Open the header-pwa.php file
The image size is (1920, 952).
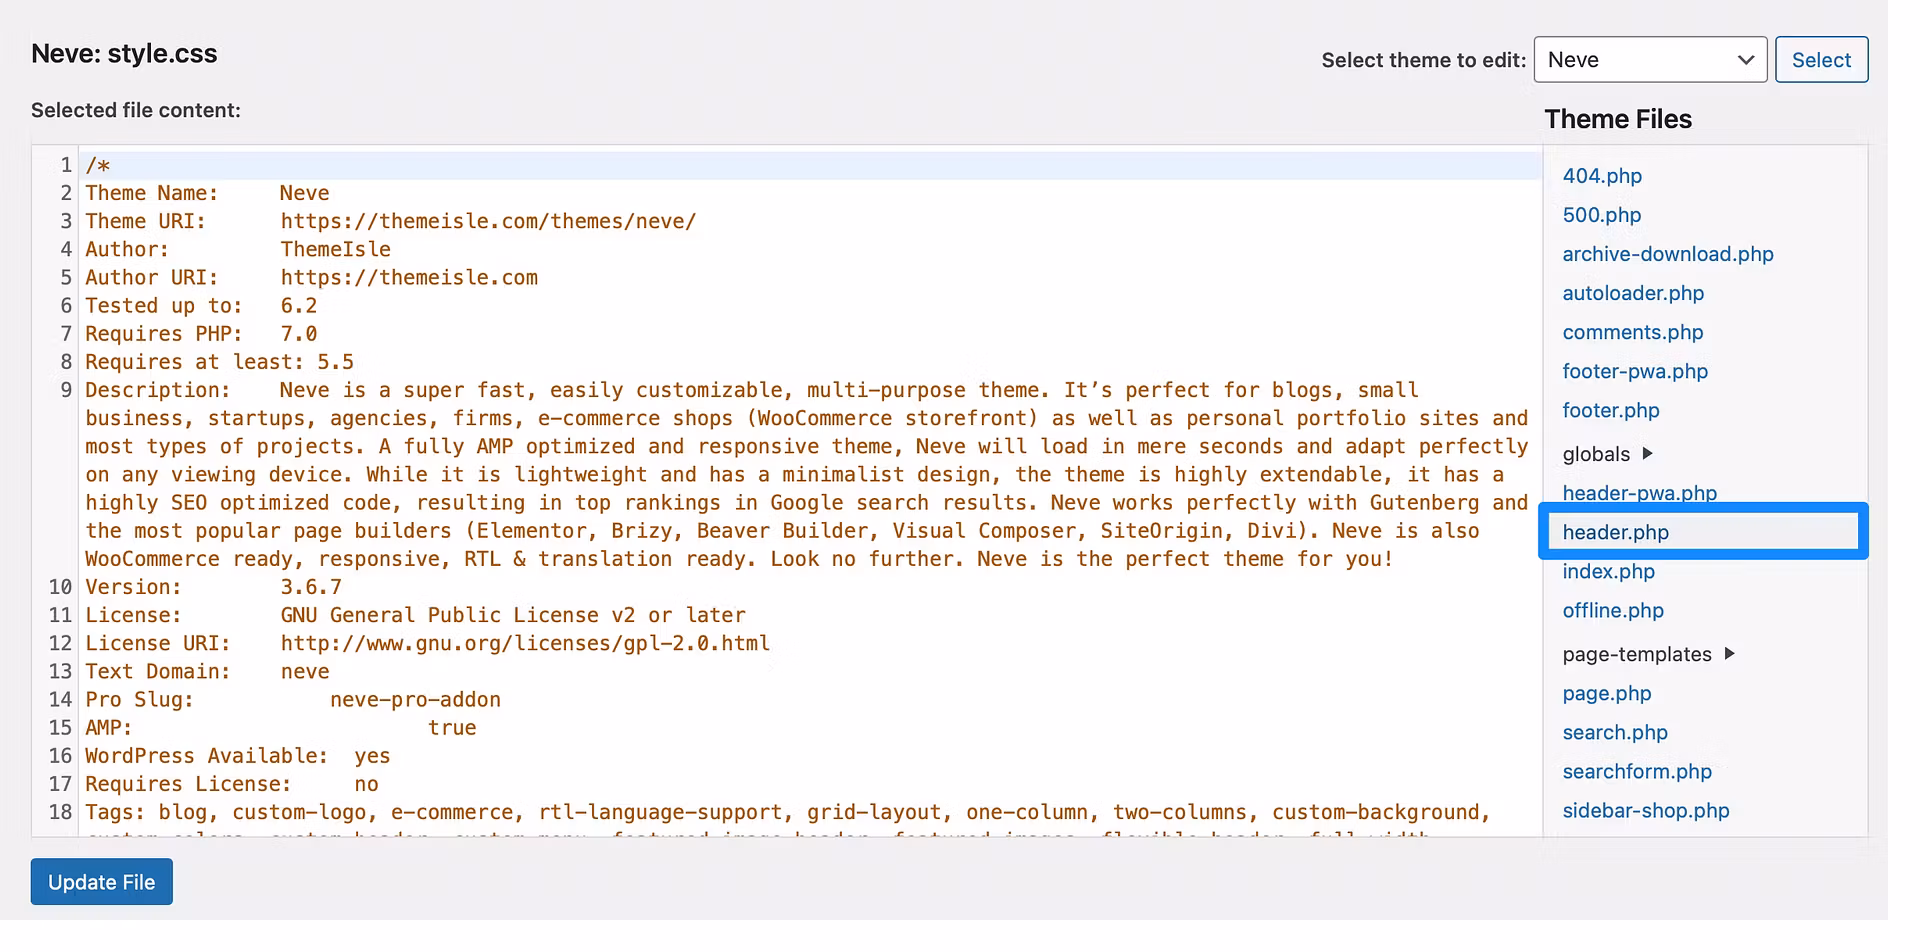point(1639,492)
